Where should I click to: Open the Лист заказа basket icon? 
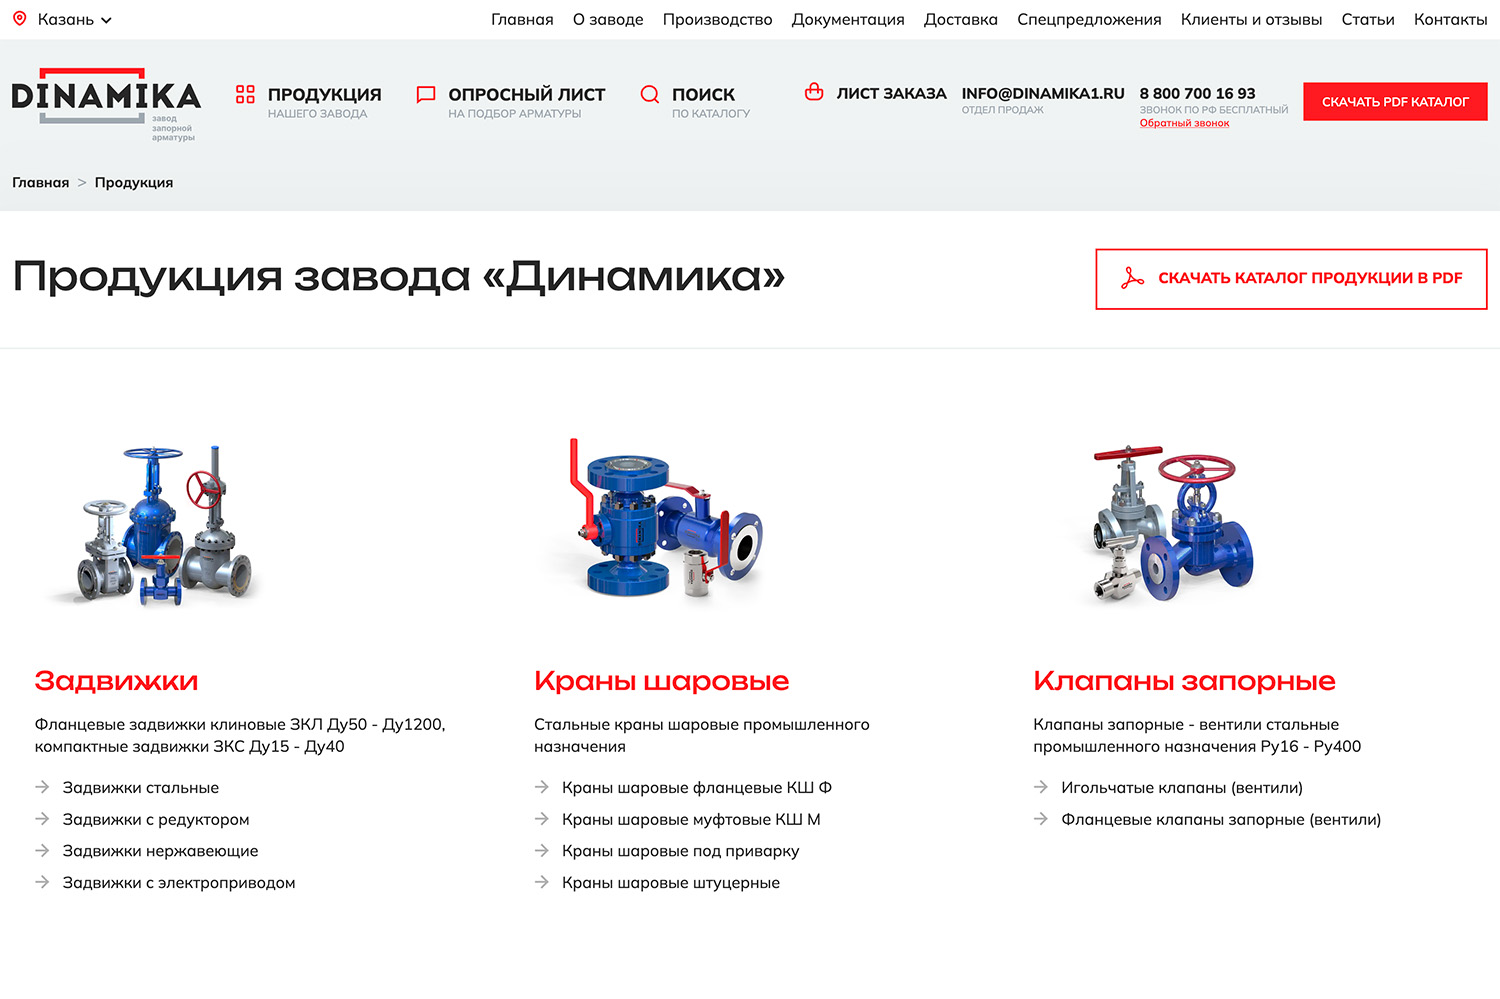(x=814, y=92)
